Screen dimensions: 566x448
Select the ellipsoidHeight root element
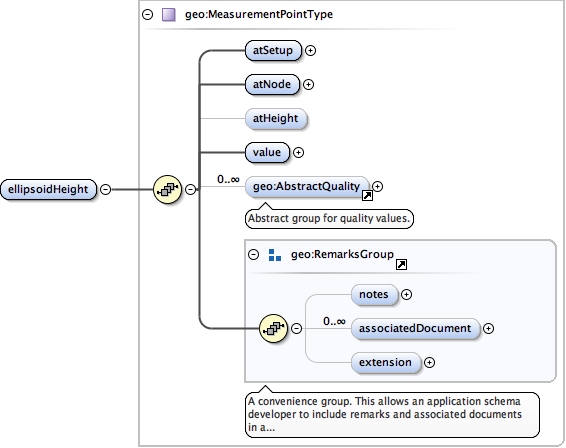(48, 189)
